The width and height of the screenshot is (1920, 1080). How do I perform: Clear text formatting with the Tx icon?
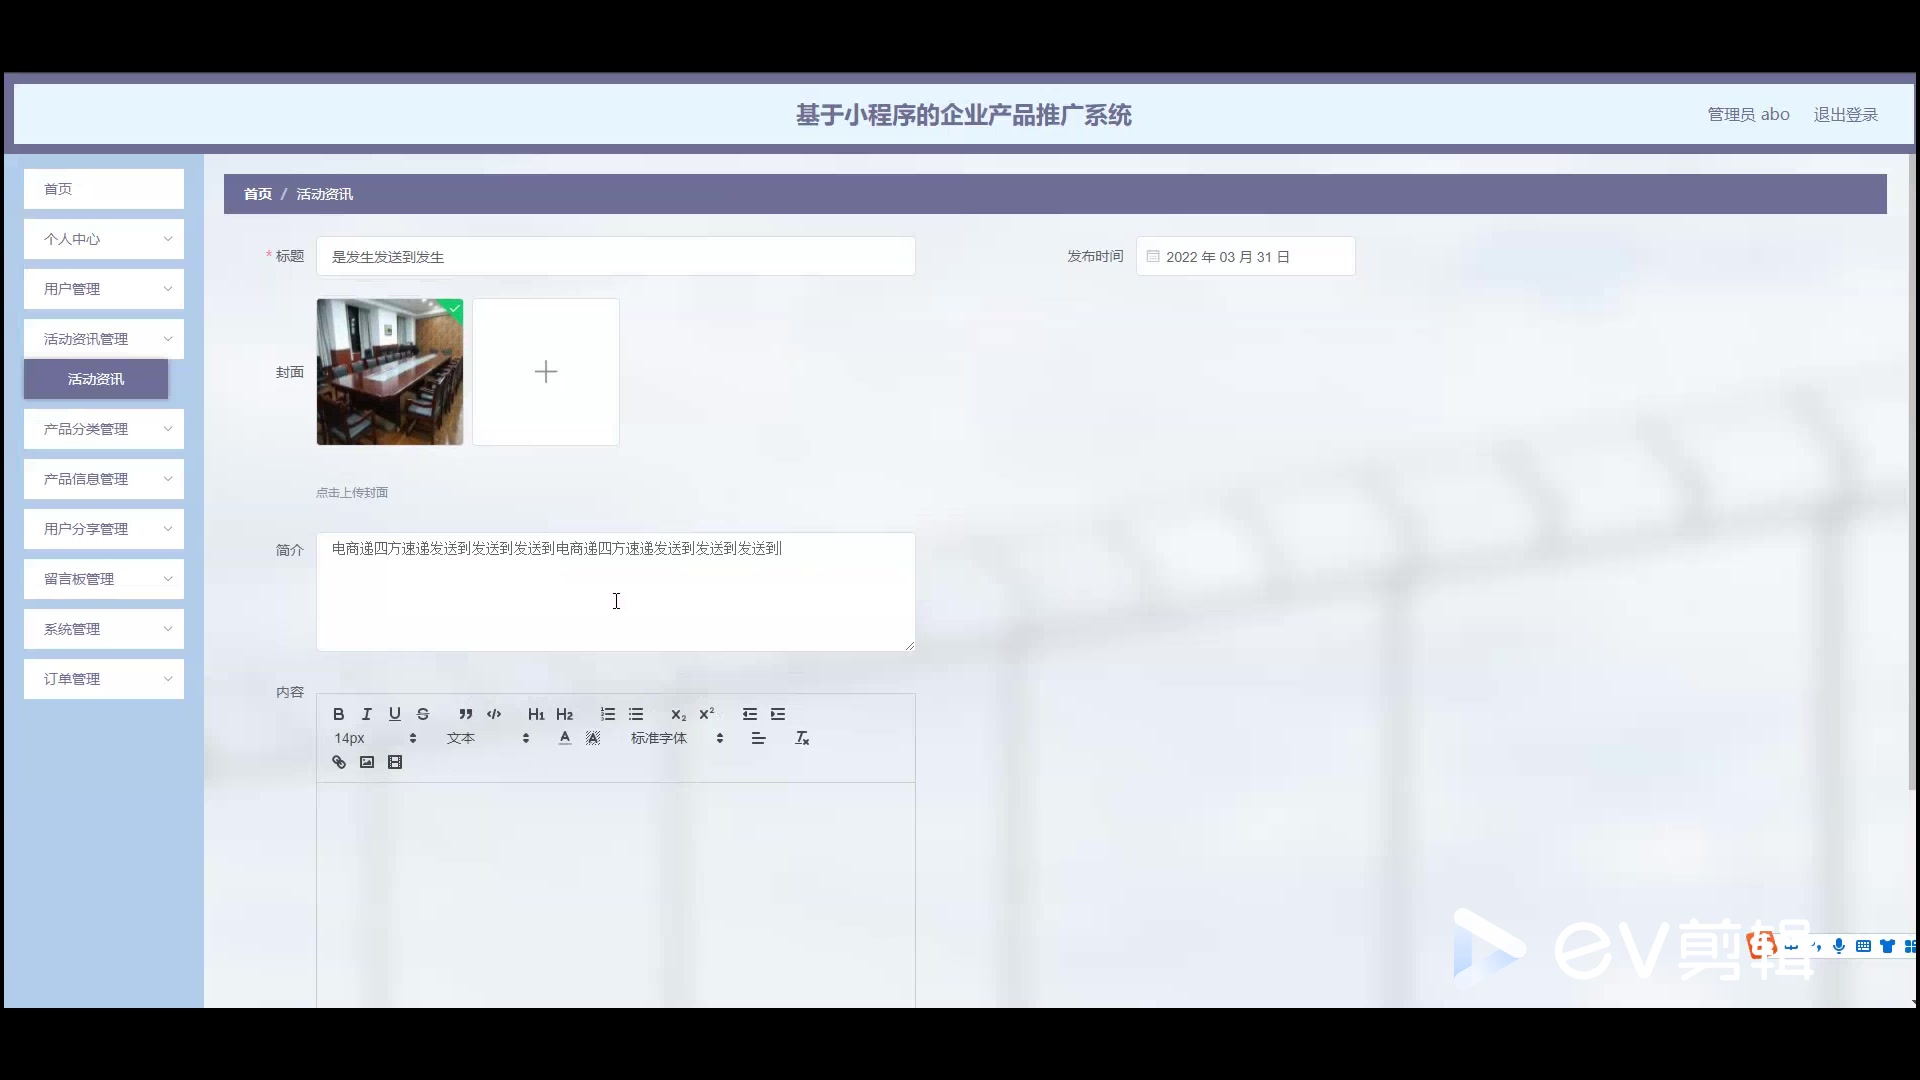[x=802, y=738]
